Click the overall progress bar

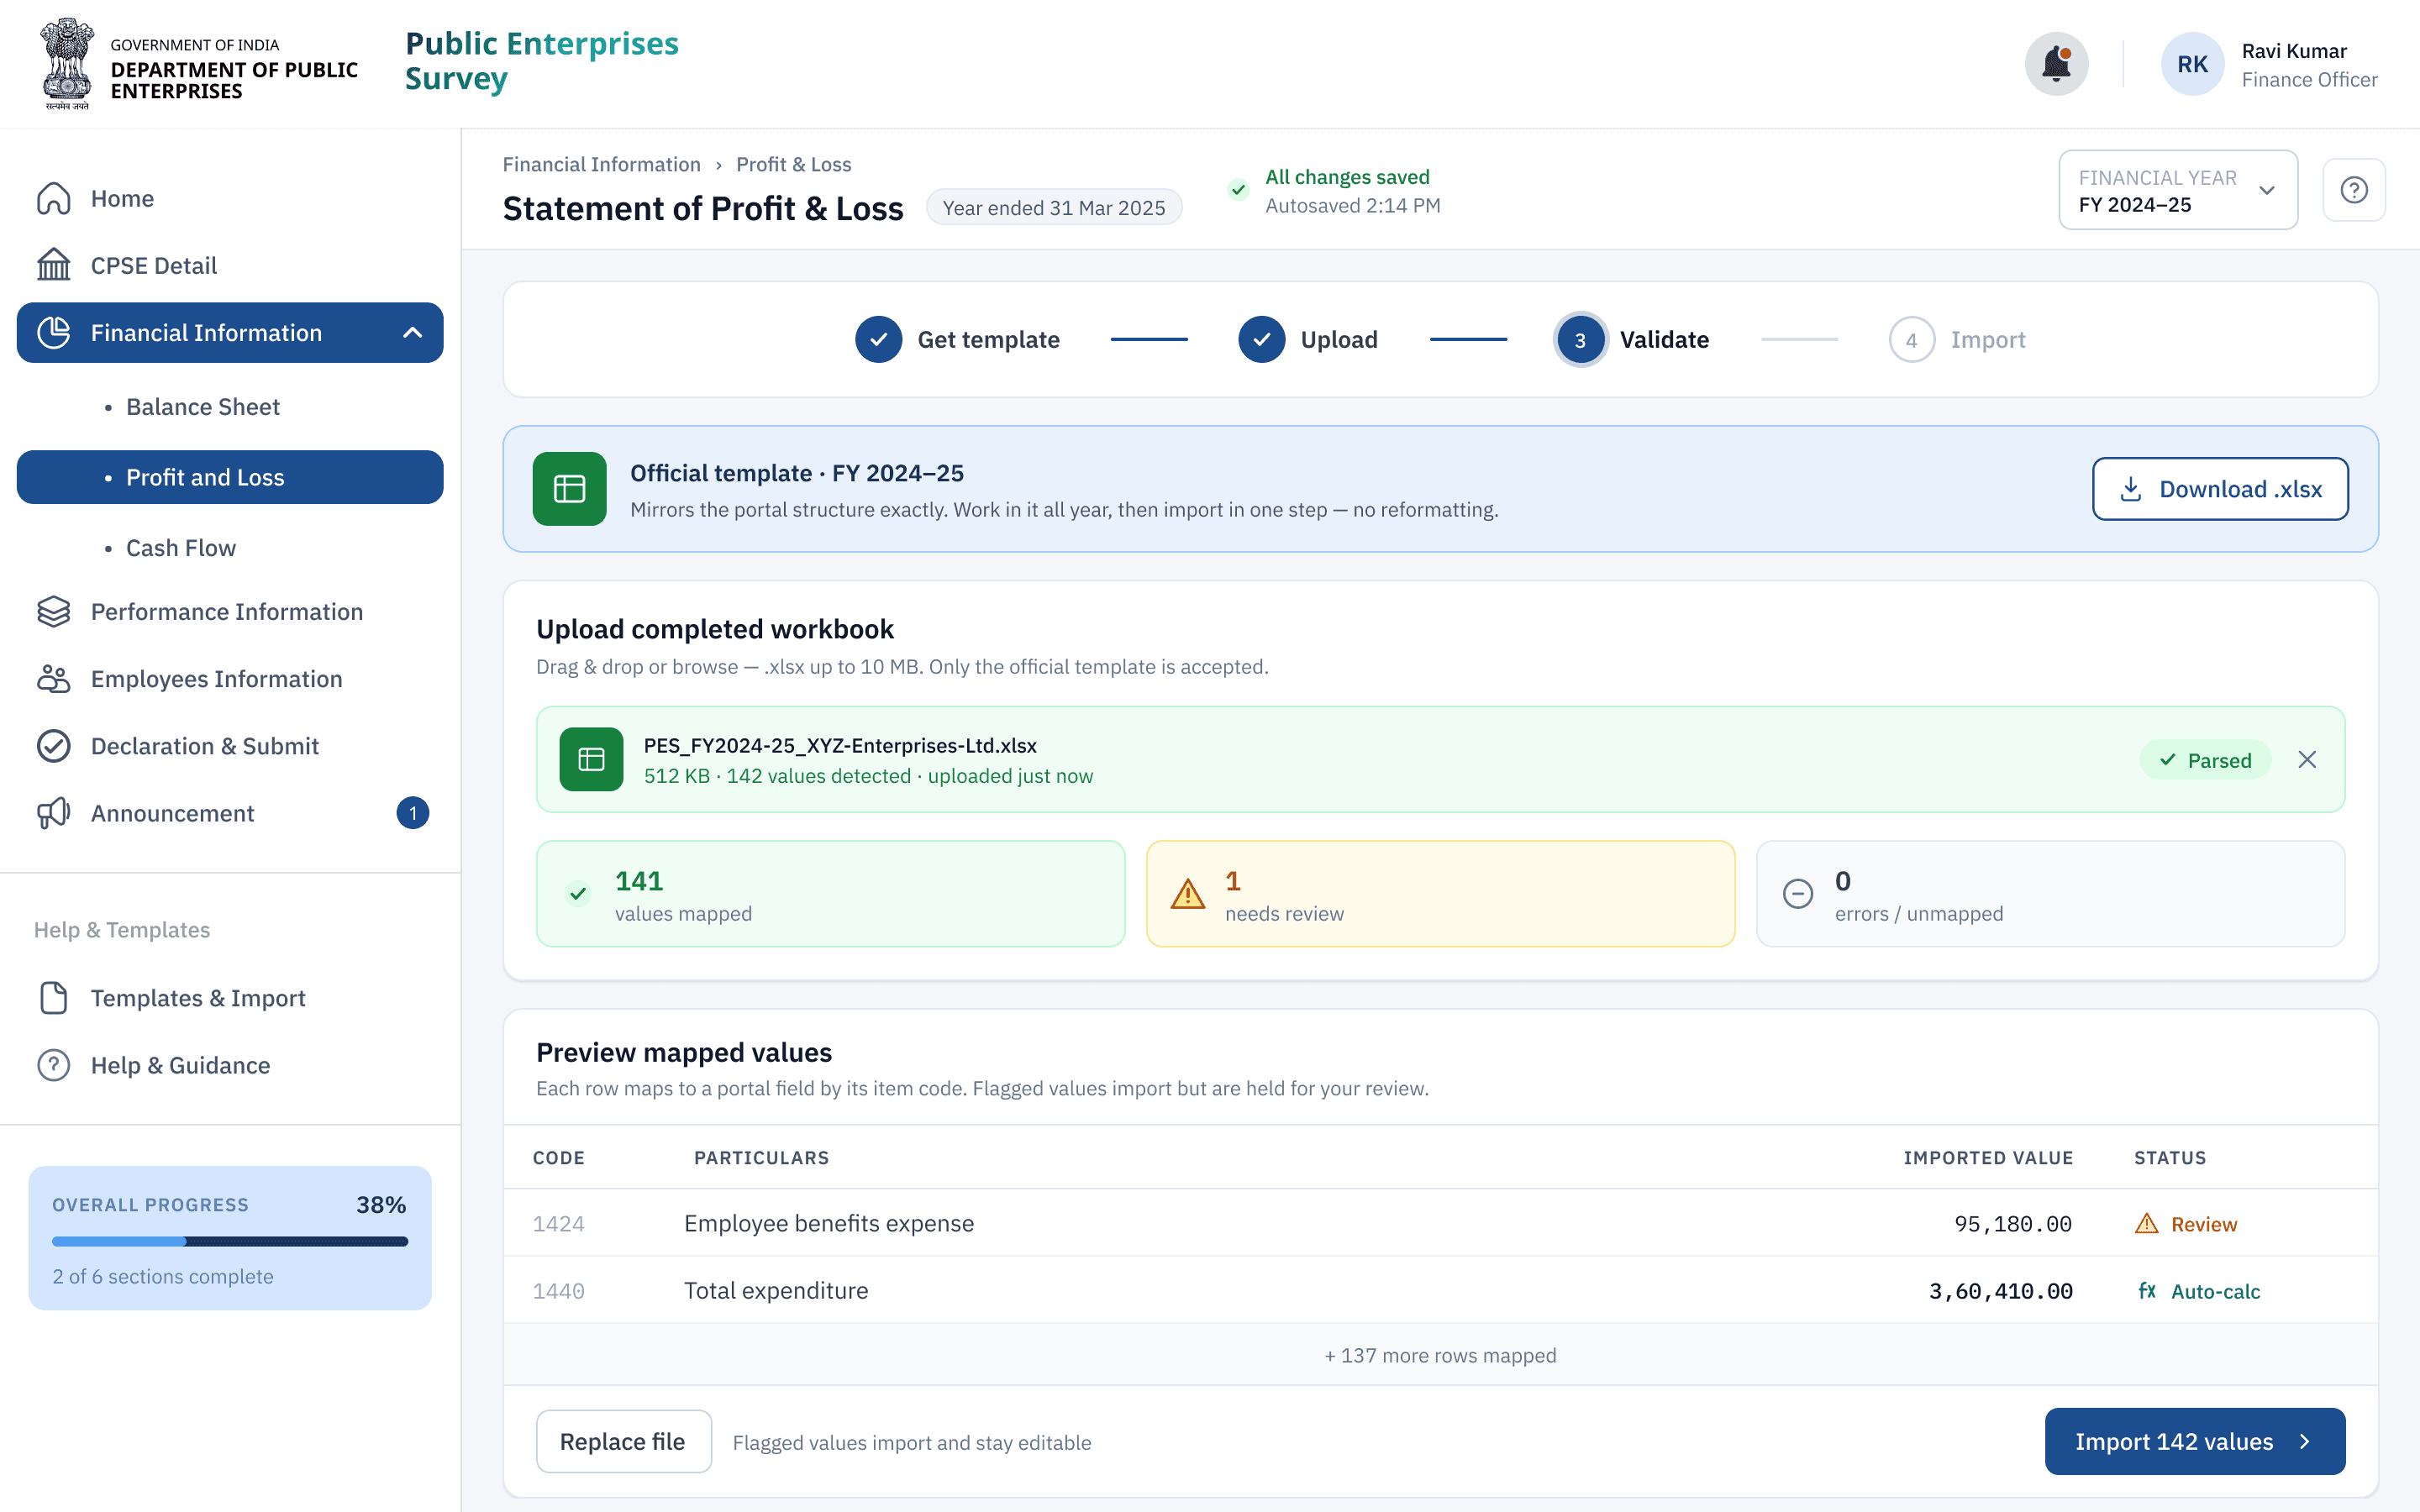pos(230,1241)
